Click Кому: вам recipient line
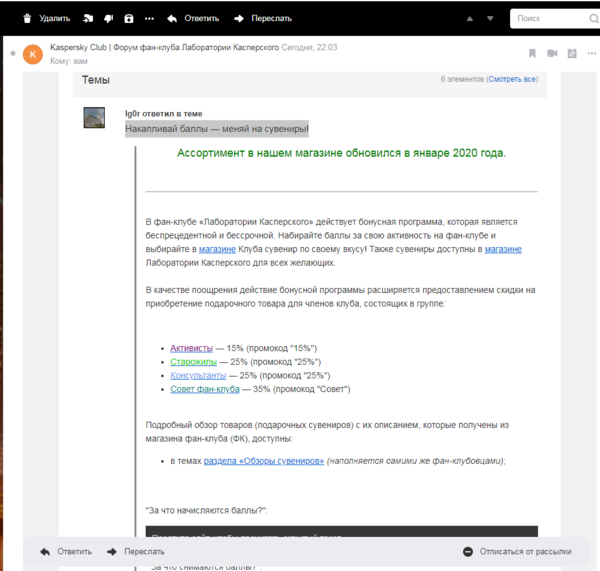The height and width of the screenshot is (571, 600). pos(69,61)
